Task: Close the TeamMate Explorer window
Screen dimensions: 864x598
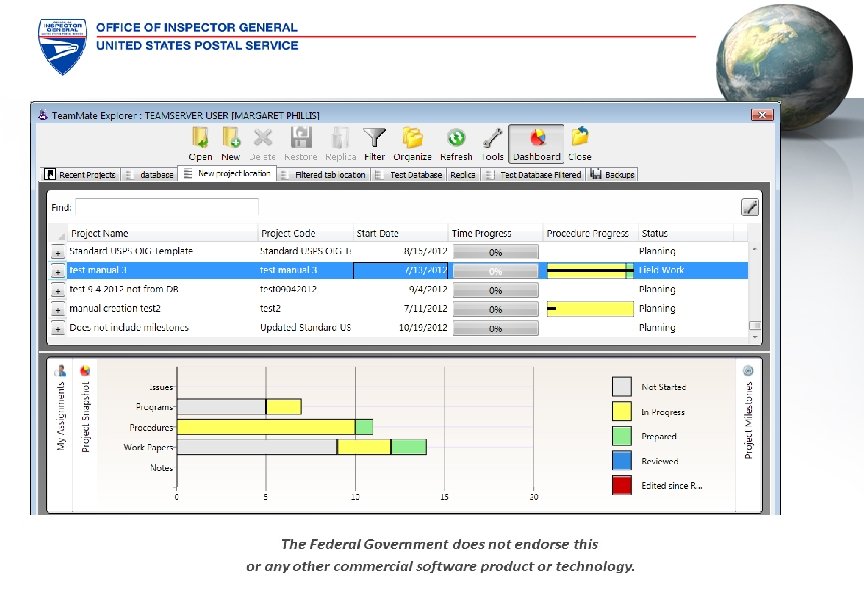Action: 762,115
